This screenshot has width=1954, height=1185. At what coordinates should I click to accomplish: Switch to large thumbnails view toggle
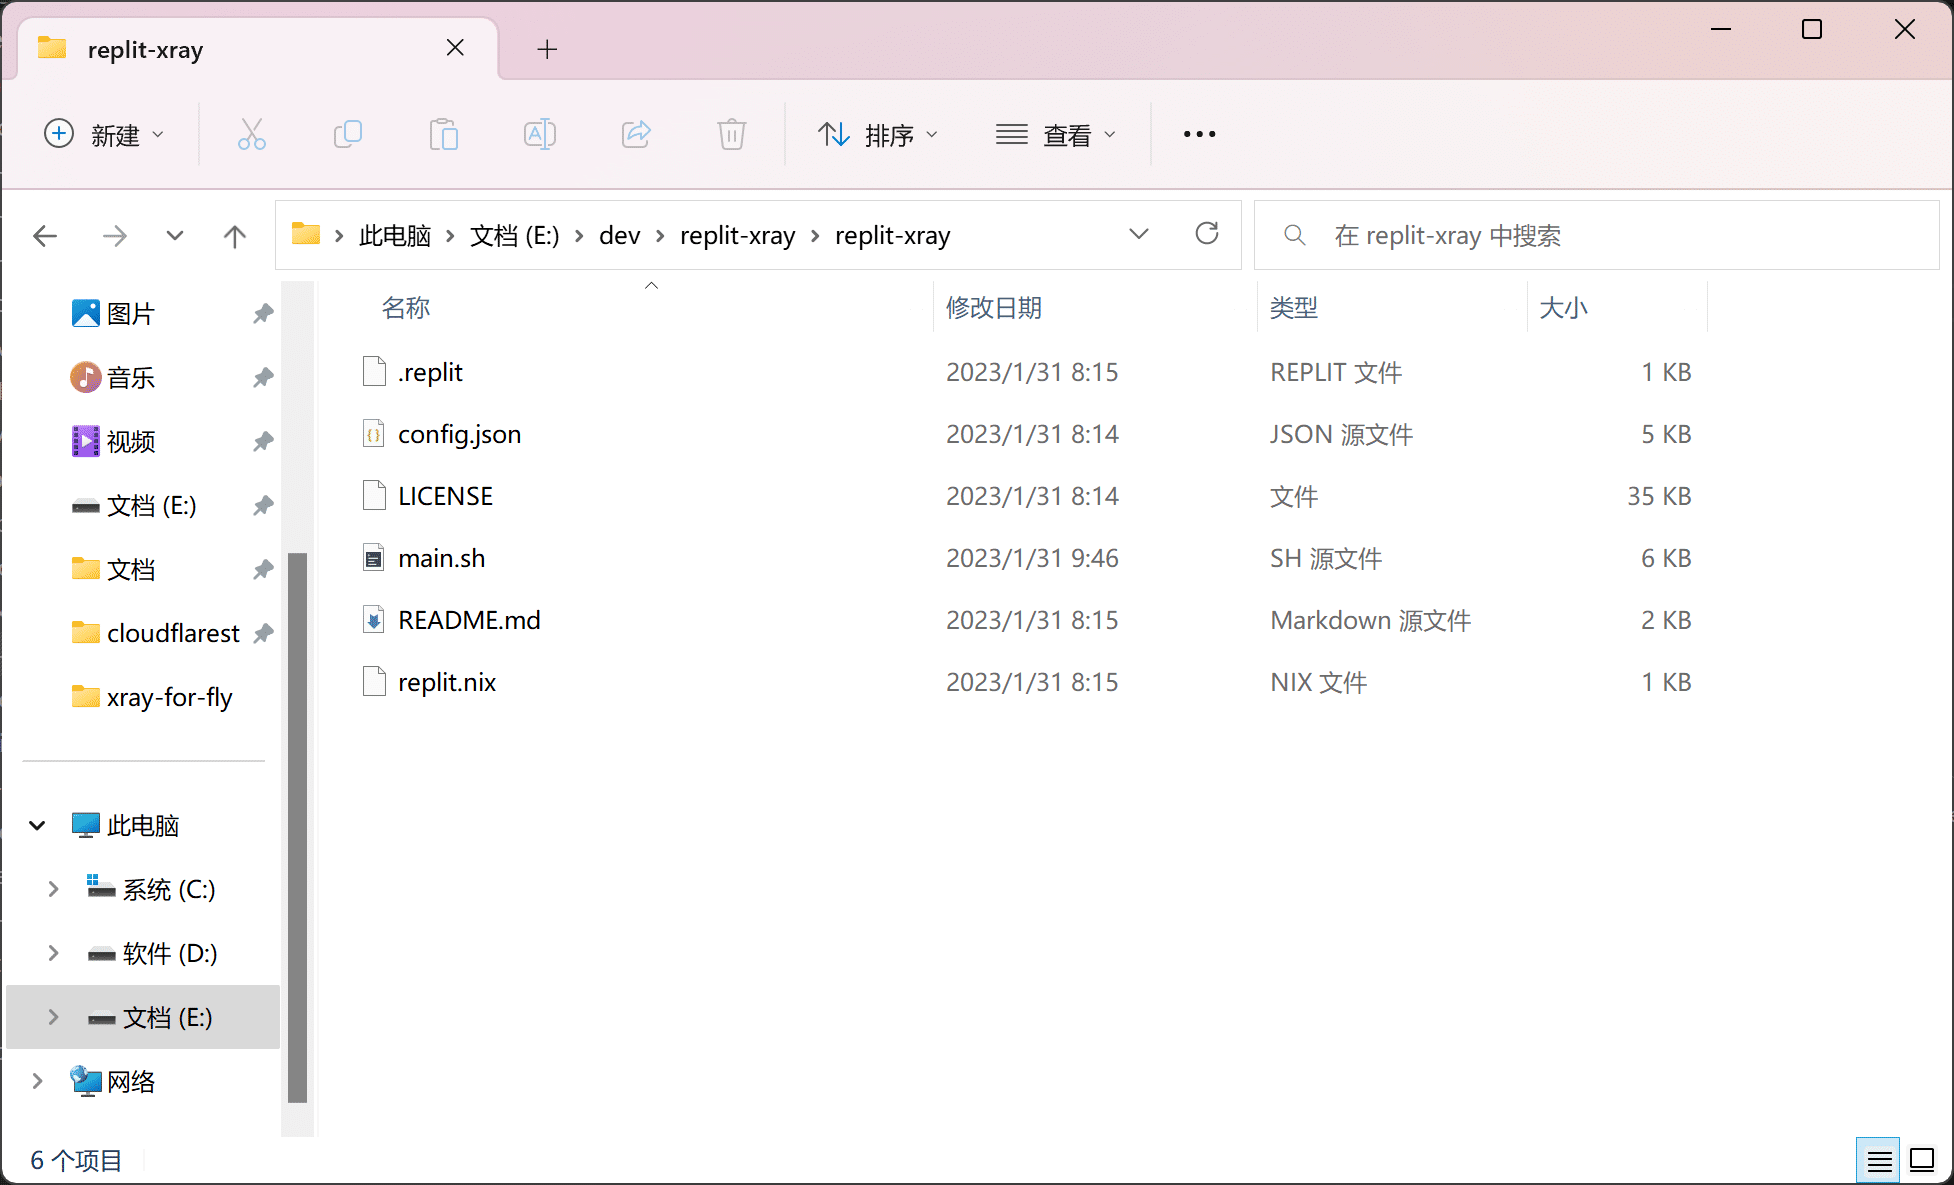point(1922,1160)
